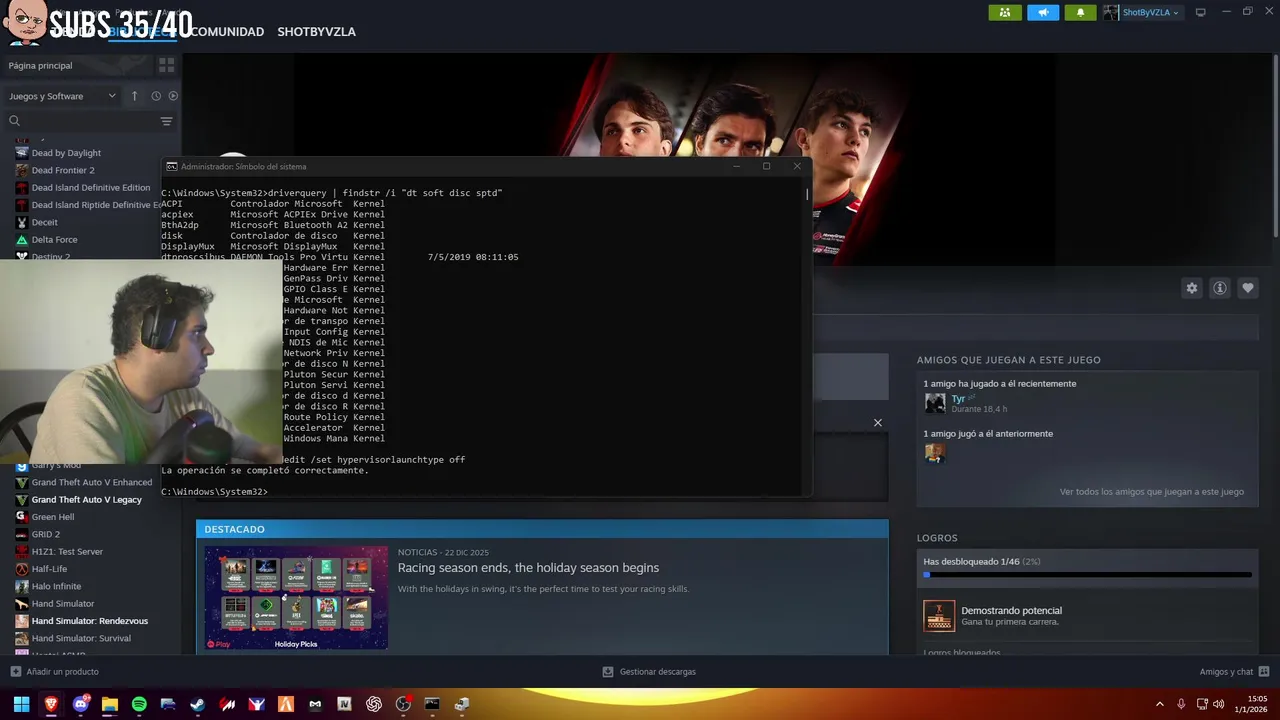The image size is (1280, 720).
Task: Switch to Steam taskbar icon
Action: 198,704
